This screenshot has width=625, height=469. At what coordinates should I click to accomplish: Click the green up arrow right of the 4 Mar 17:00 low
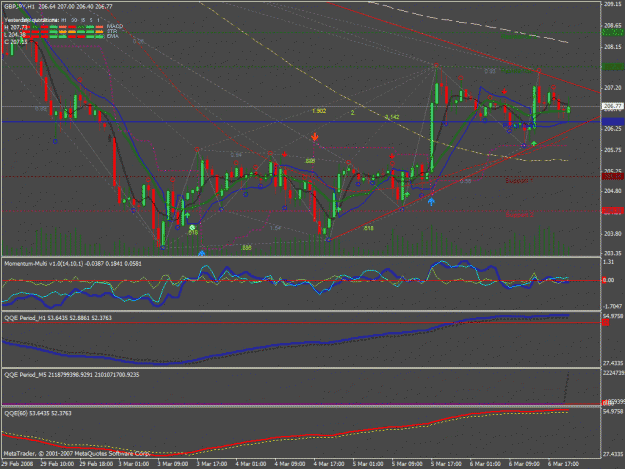pyautogui.click(x=339, y=209)
